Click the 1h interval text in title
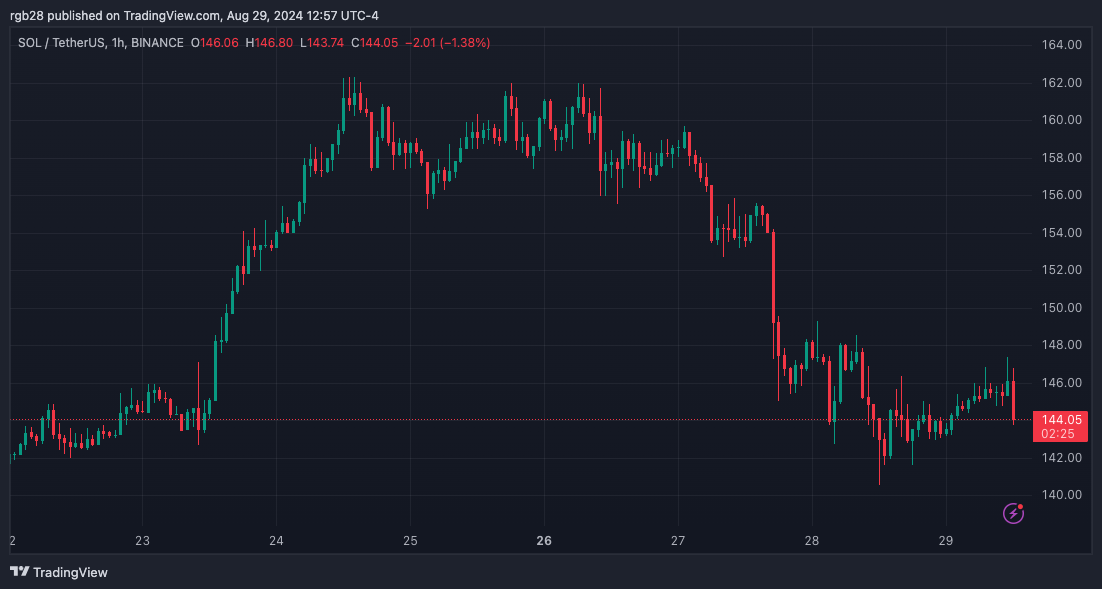 [117, 43]
